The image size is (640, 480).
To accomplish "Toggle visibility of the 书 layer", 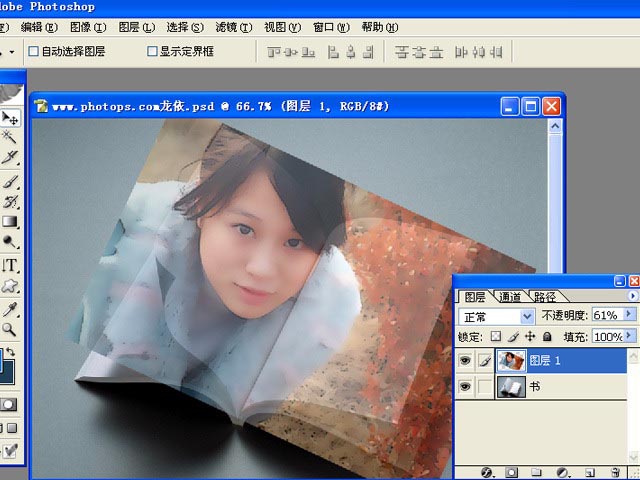I will [465, 387].
